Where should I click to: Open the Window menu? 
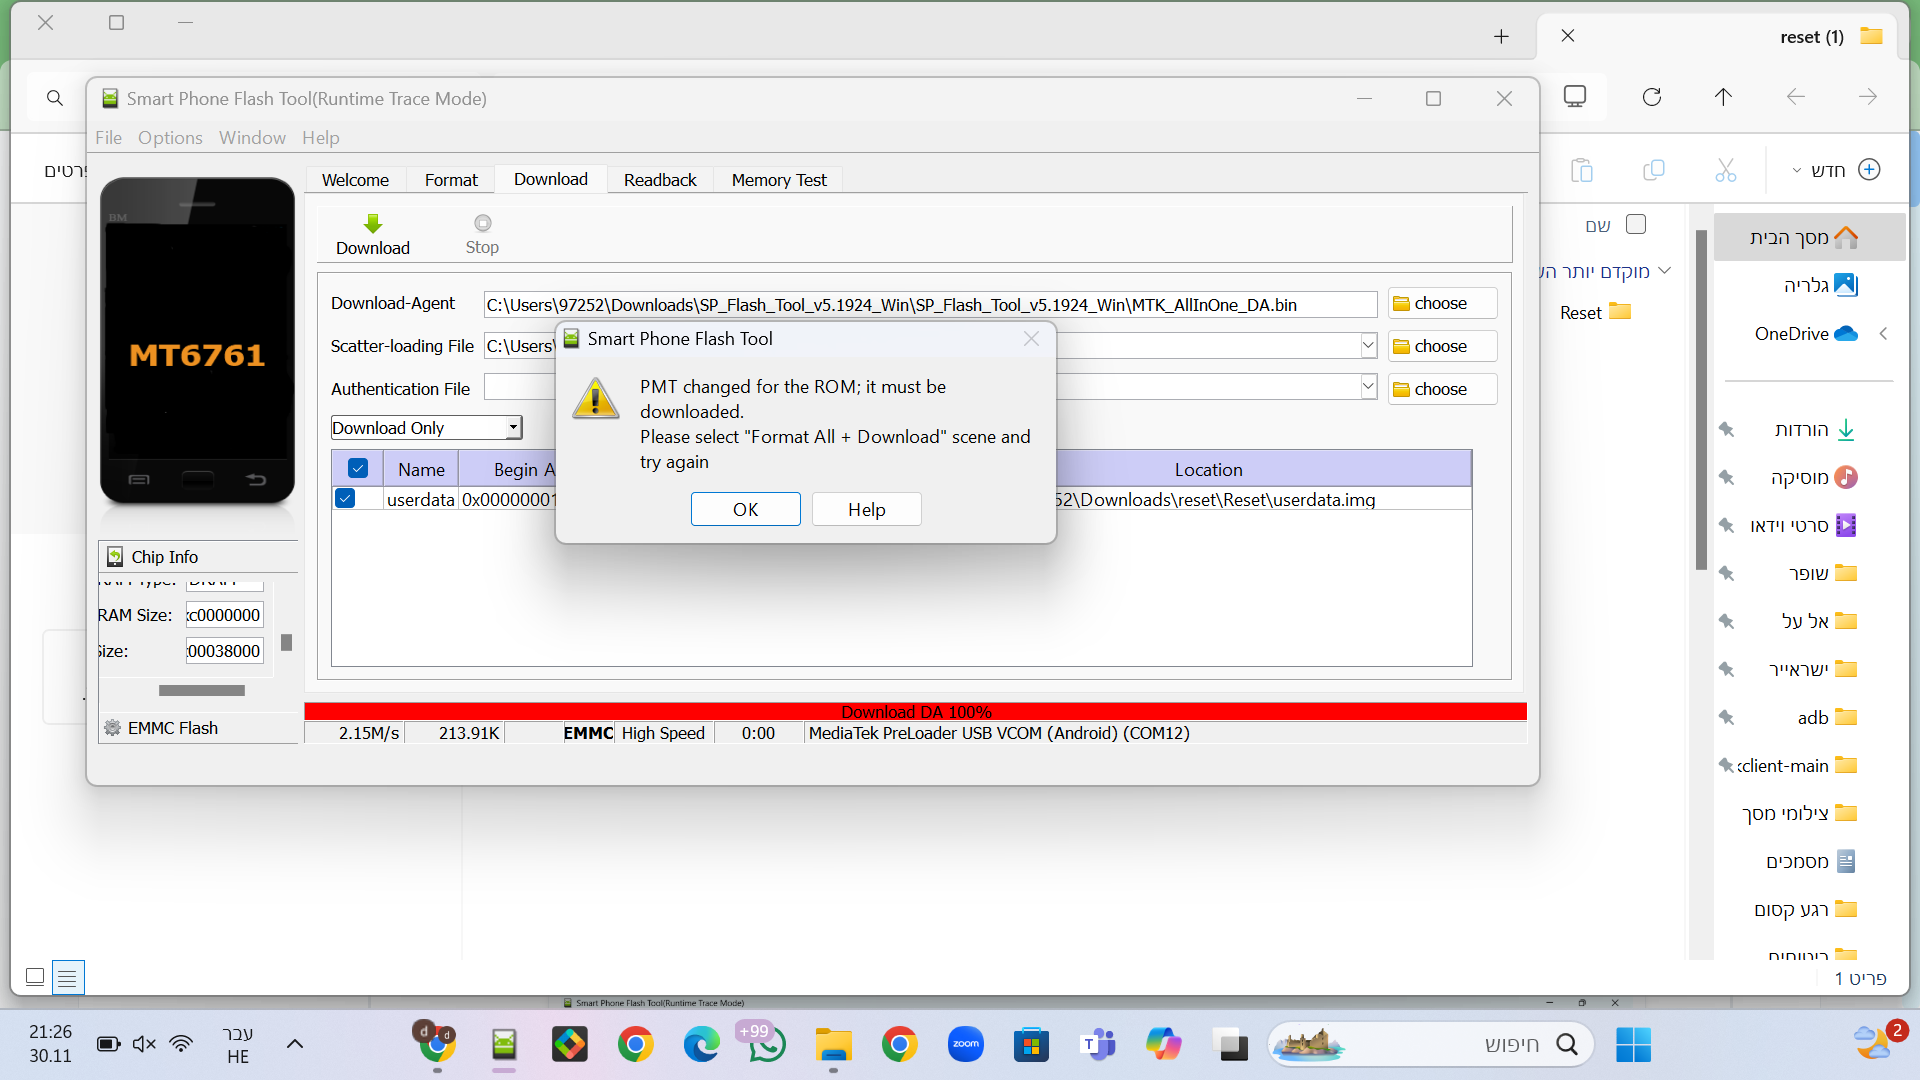pyautogui.click(x=252, y=137)
